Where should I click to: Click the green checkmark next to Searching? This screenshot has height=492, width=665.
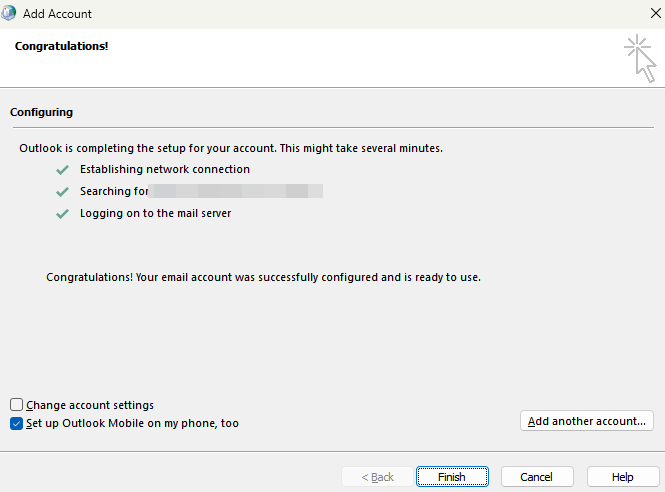(63, 192)
